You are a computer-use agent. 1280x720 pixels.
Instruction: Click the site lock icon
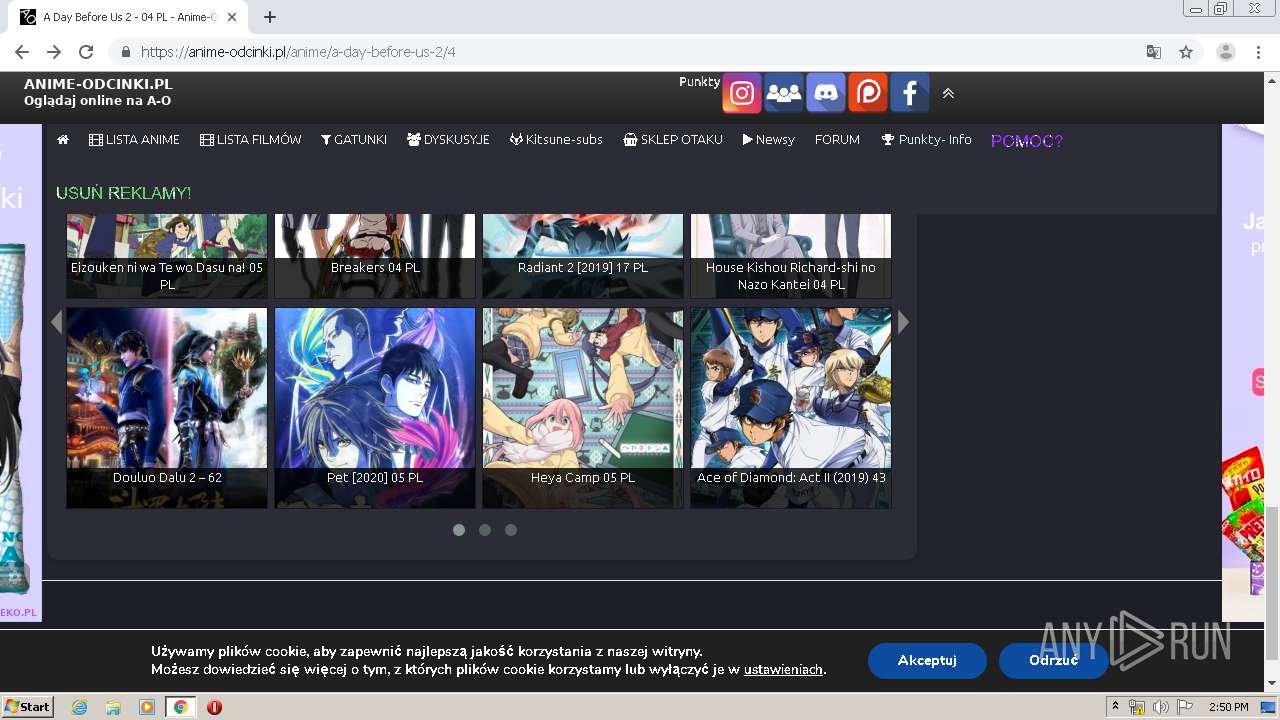[x=126, y=52]
